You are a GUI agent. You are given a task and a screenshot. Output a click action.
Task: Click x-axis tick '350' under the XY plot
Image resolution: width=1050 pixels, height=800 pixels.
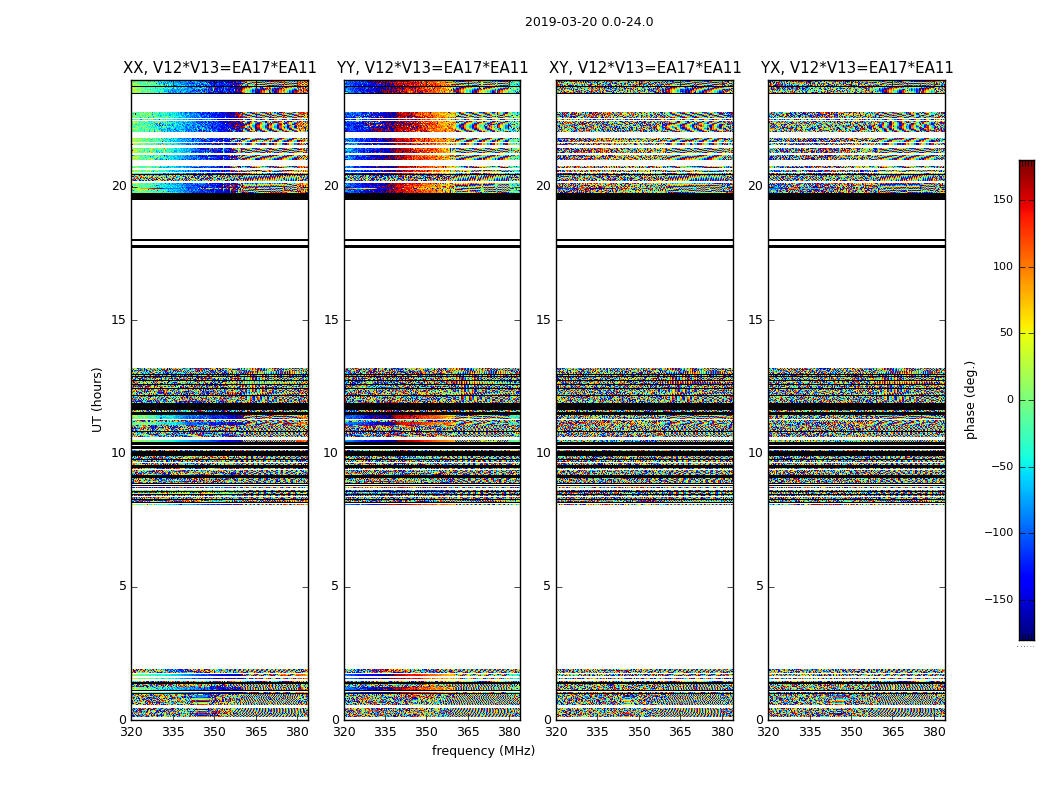[640, 732]
